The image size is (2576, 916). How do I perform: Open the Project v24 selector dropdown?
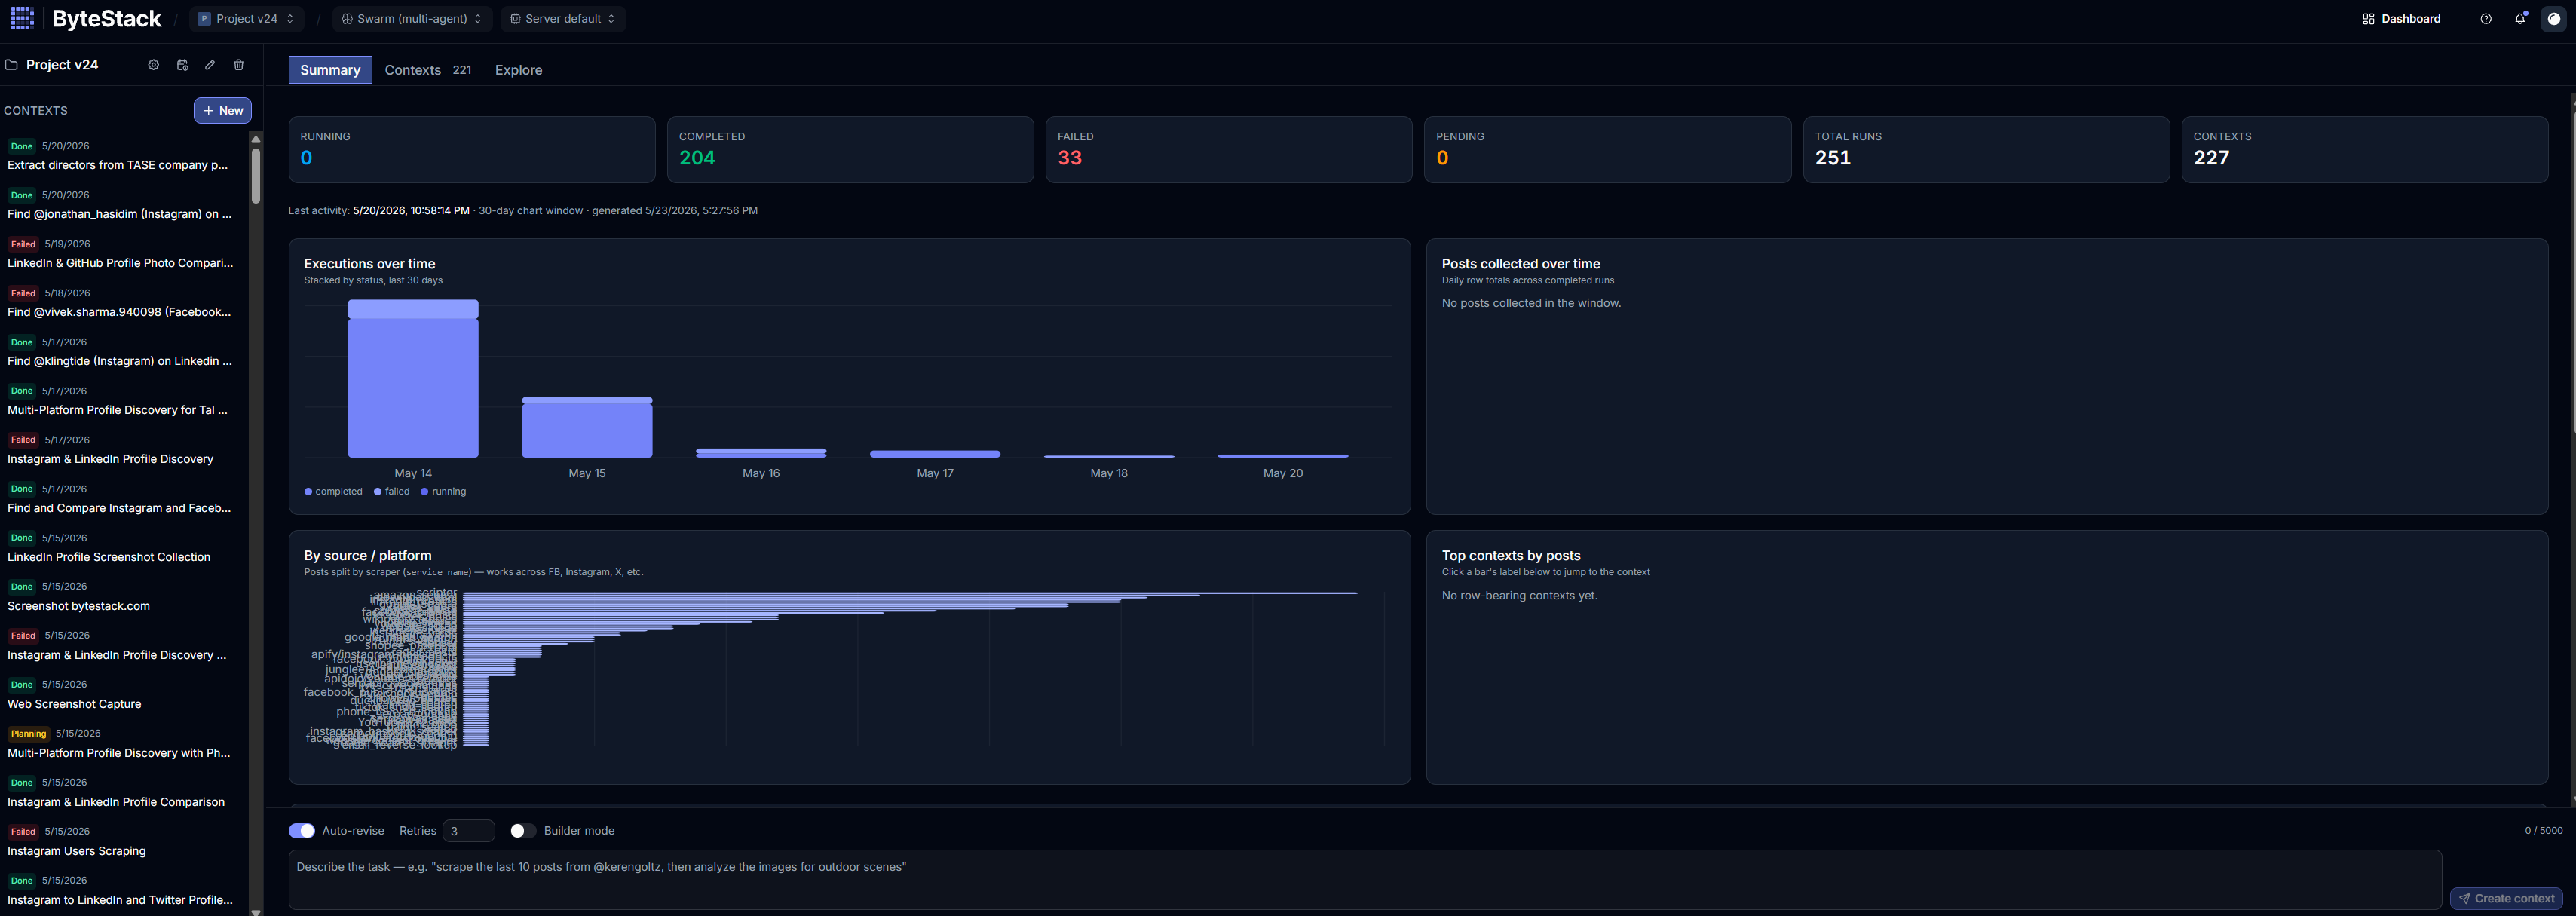click(246, 19)
